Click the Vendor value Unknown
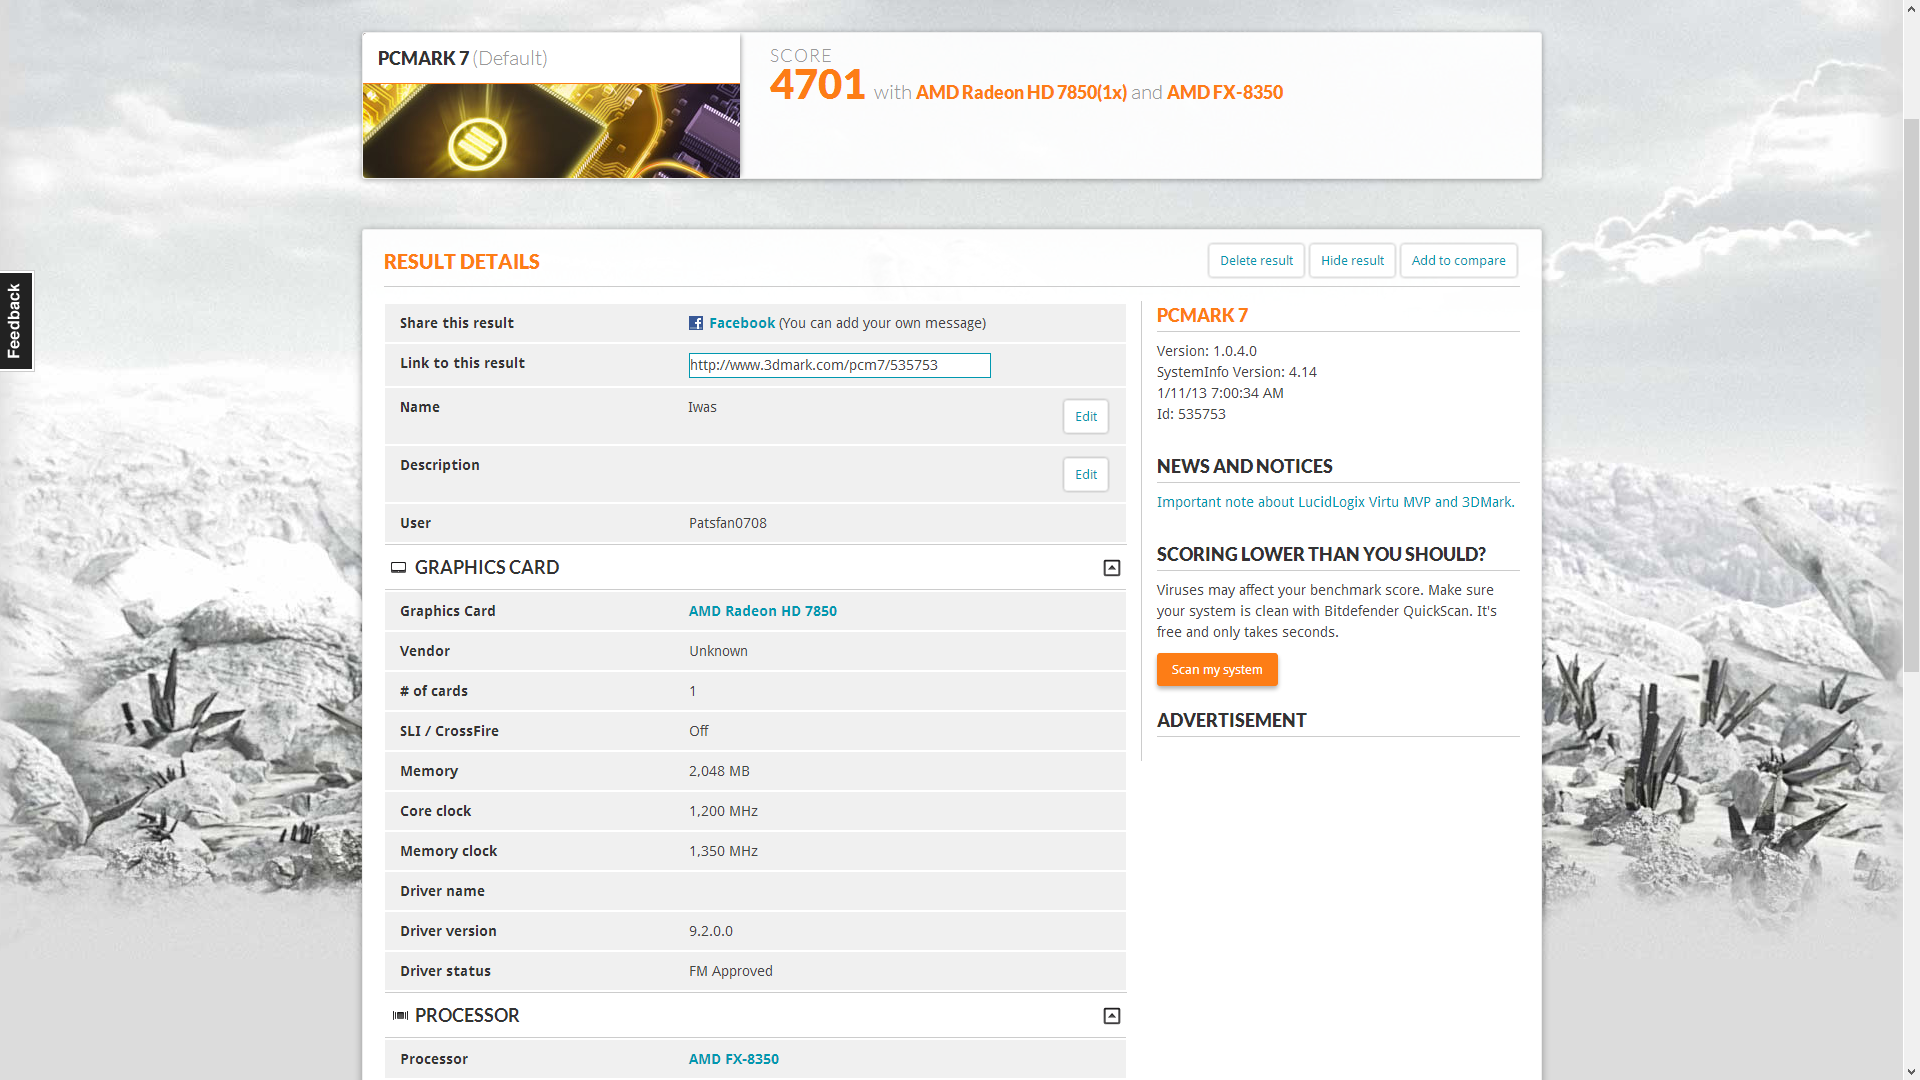 click(x=718, y=651)
